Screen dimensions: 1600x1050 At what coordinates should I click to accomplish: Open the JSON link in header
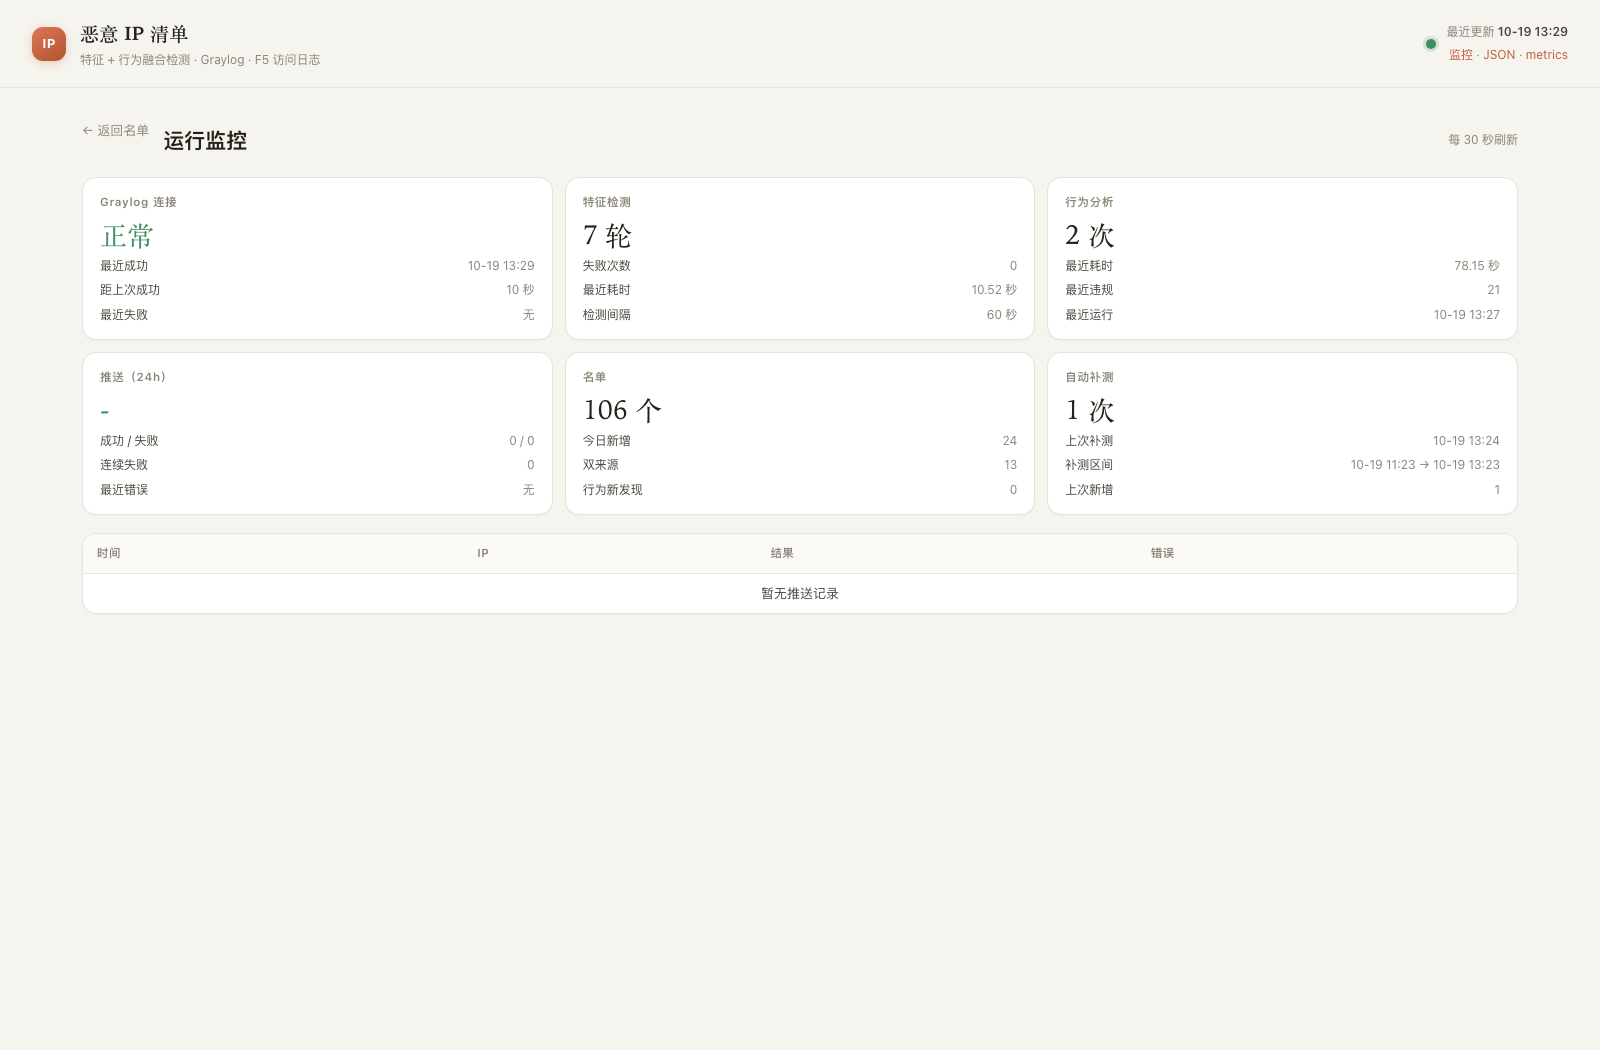click(x=1499, y=55)
